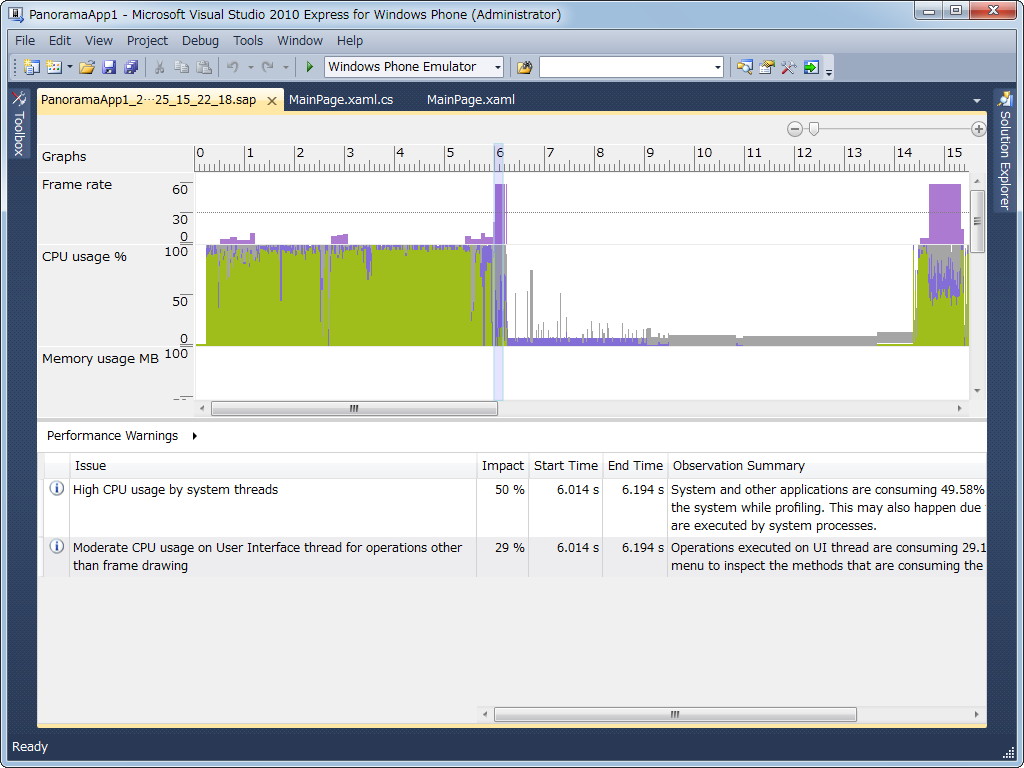This screenshot has width=1024, height=768.
Task: Select the High CPU usage by system threads row
Action: 515,507
